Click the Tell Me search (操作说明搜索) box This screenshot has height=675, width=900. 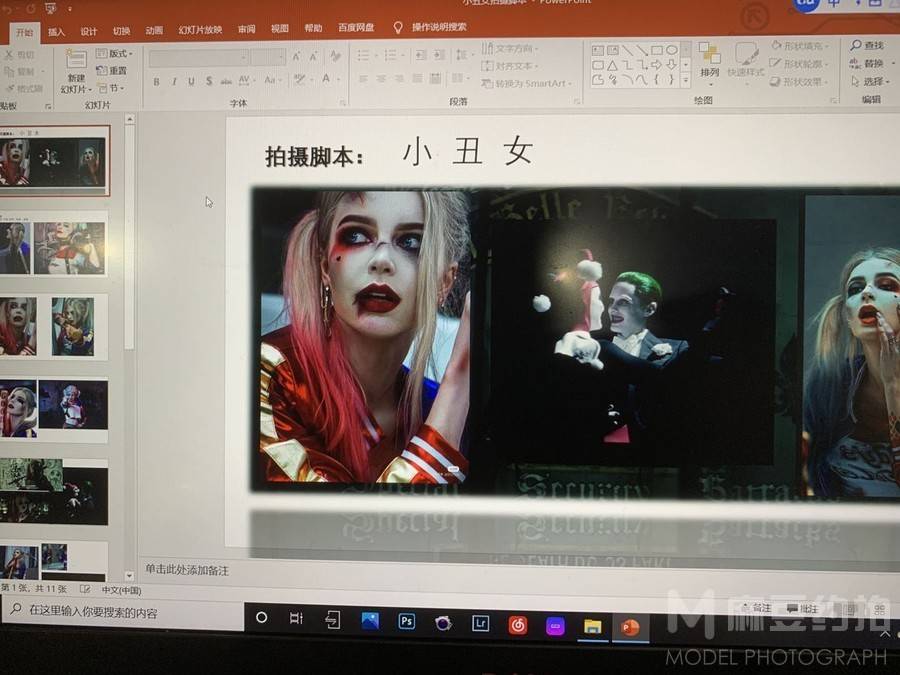(439, 27)
